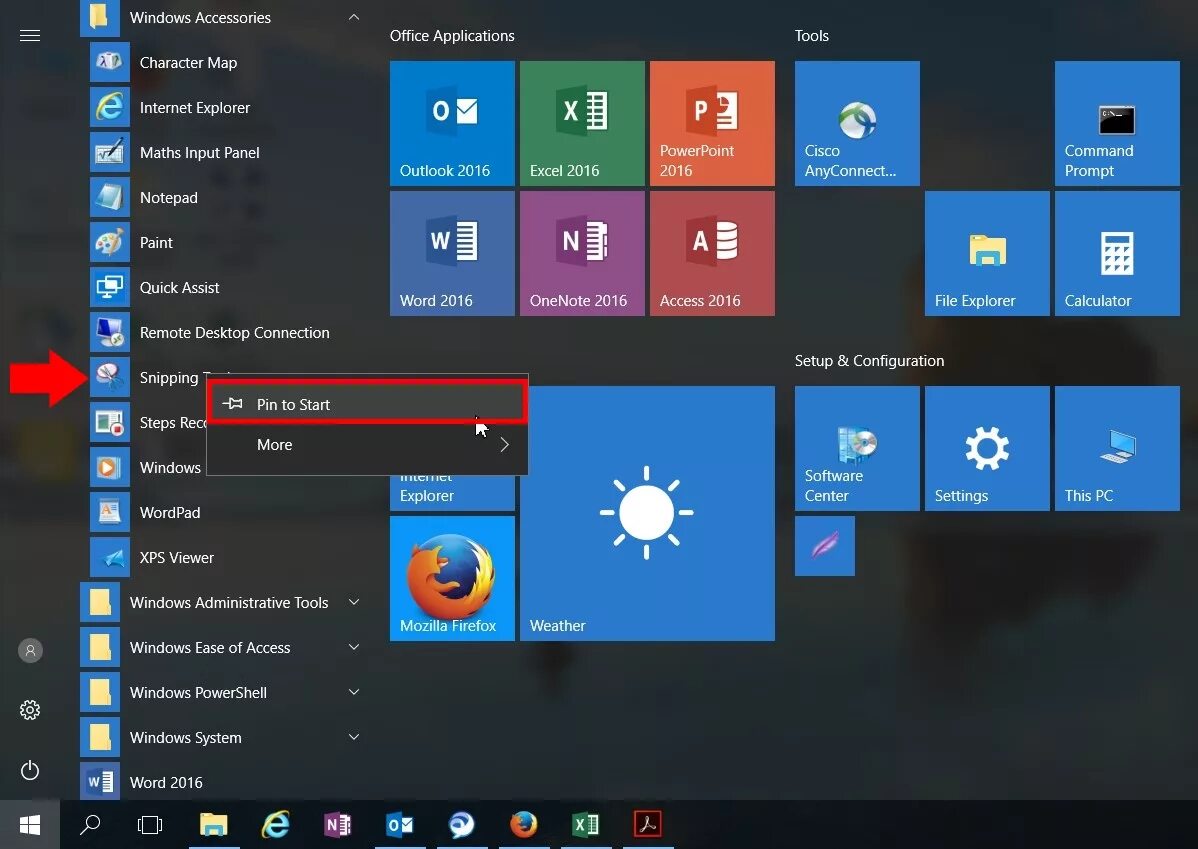Open the Calculator tile
The width and height of the screenshot is (1198, 849).
pyautogui.click(x=1117, y=253)
